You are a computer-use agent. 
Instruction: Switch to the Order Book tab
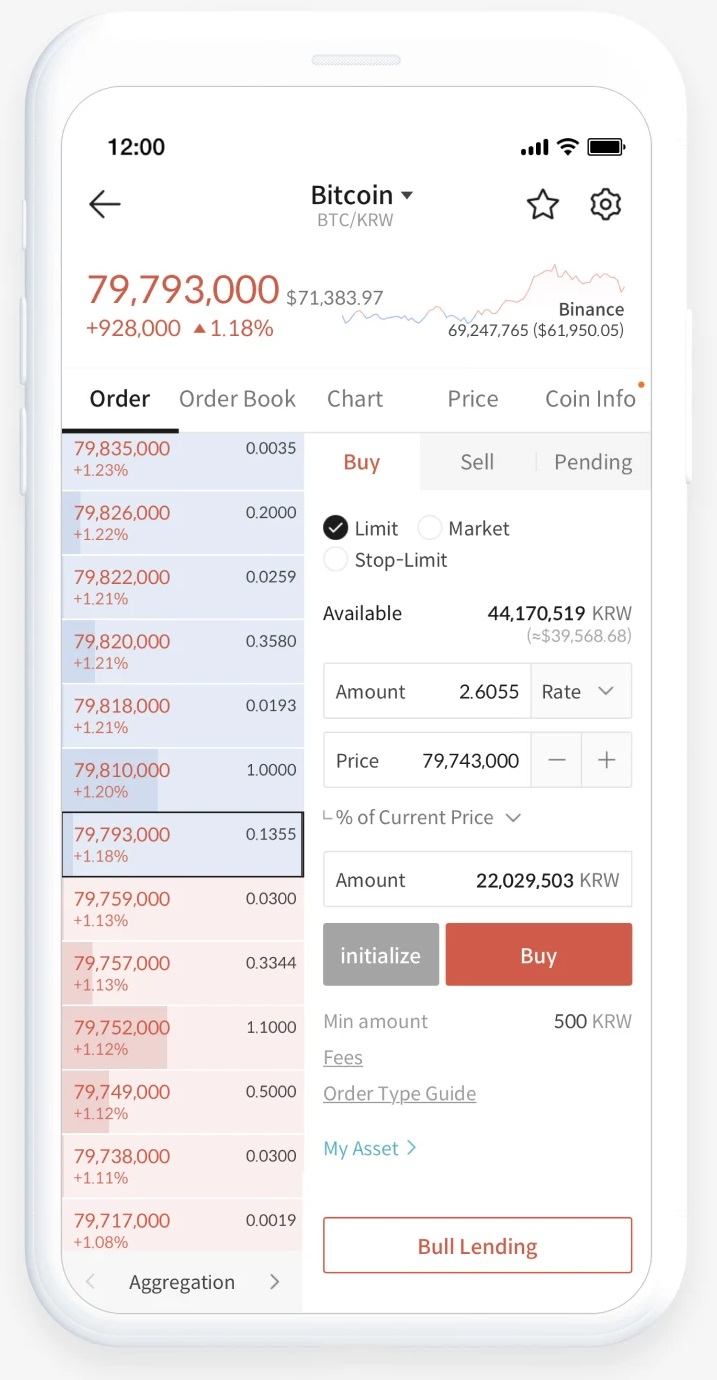tap(237, 399)
